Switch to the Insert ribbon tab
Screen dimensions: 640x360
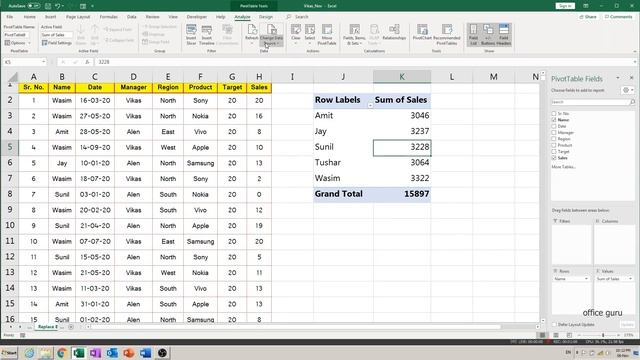point(50,17)
